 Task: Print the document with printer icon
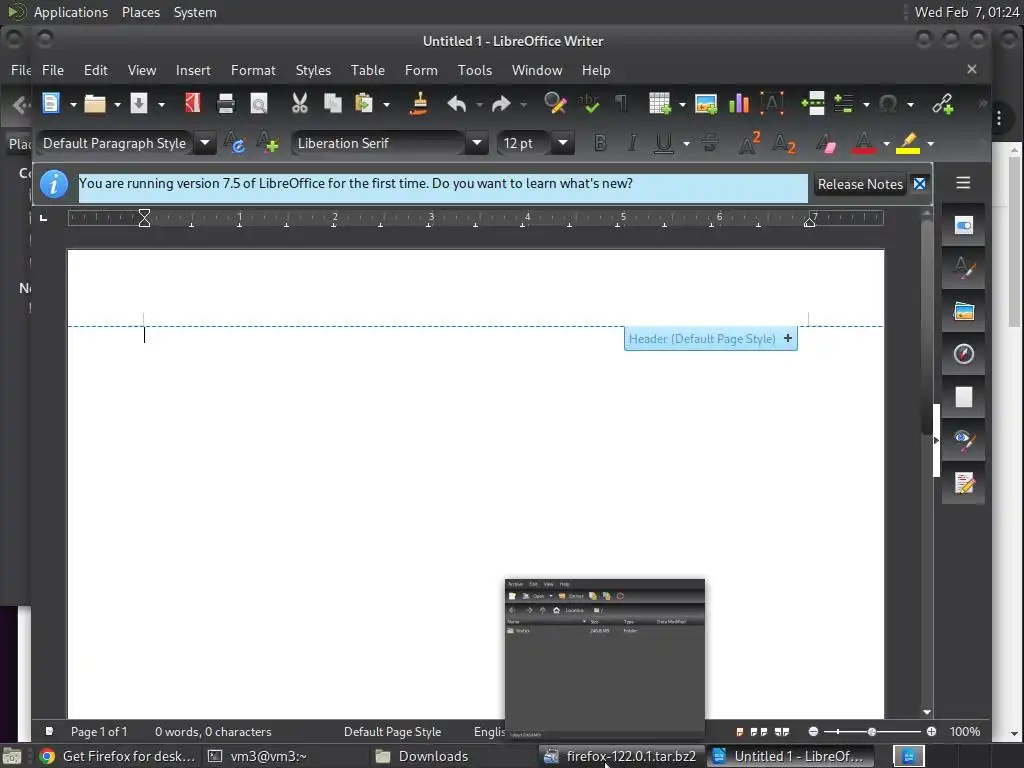[x=226, y=103]
